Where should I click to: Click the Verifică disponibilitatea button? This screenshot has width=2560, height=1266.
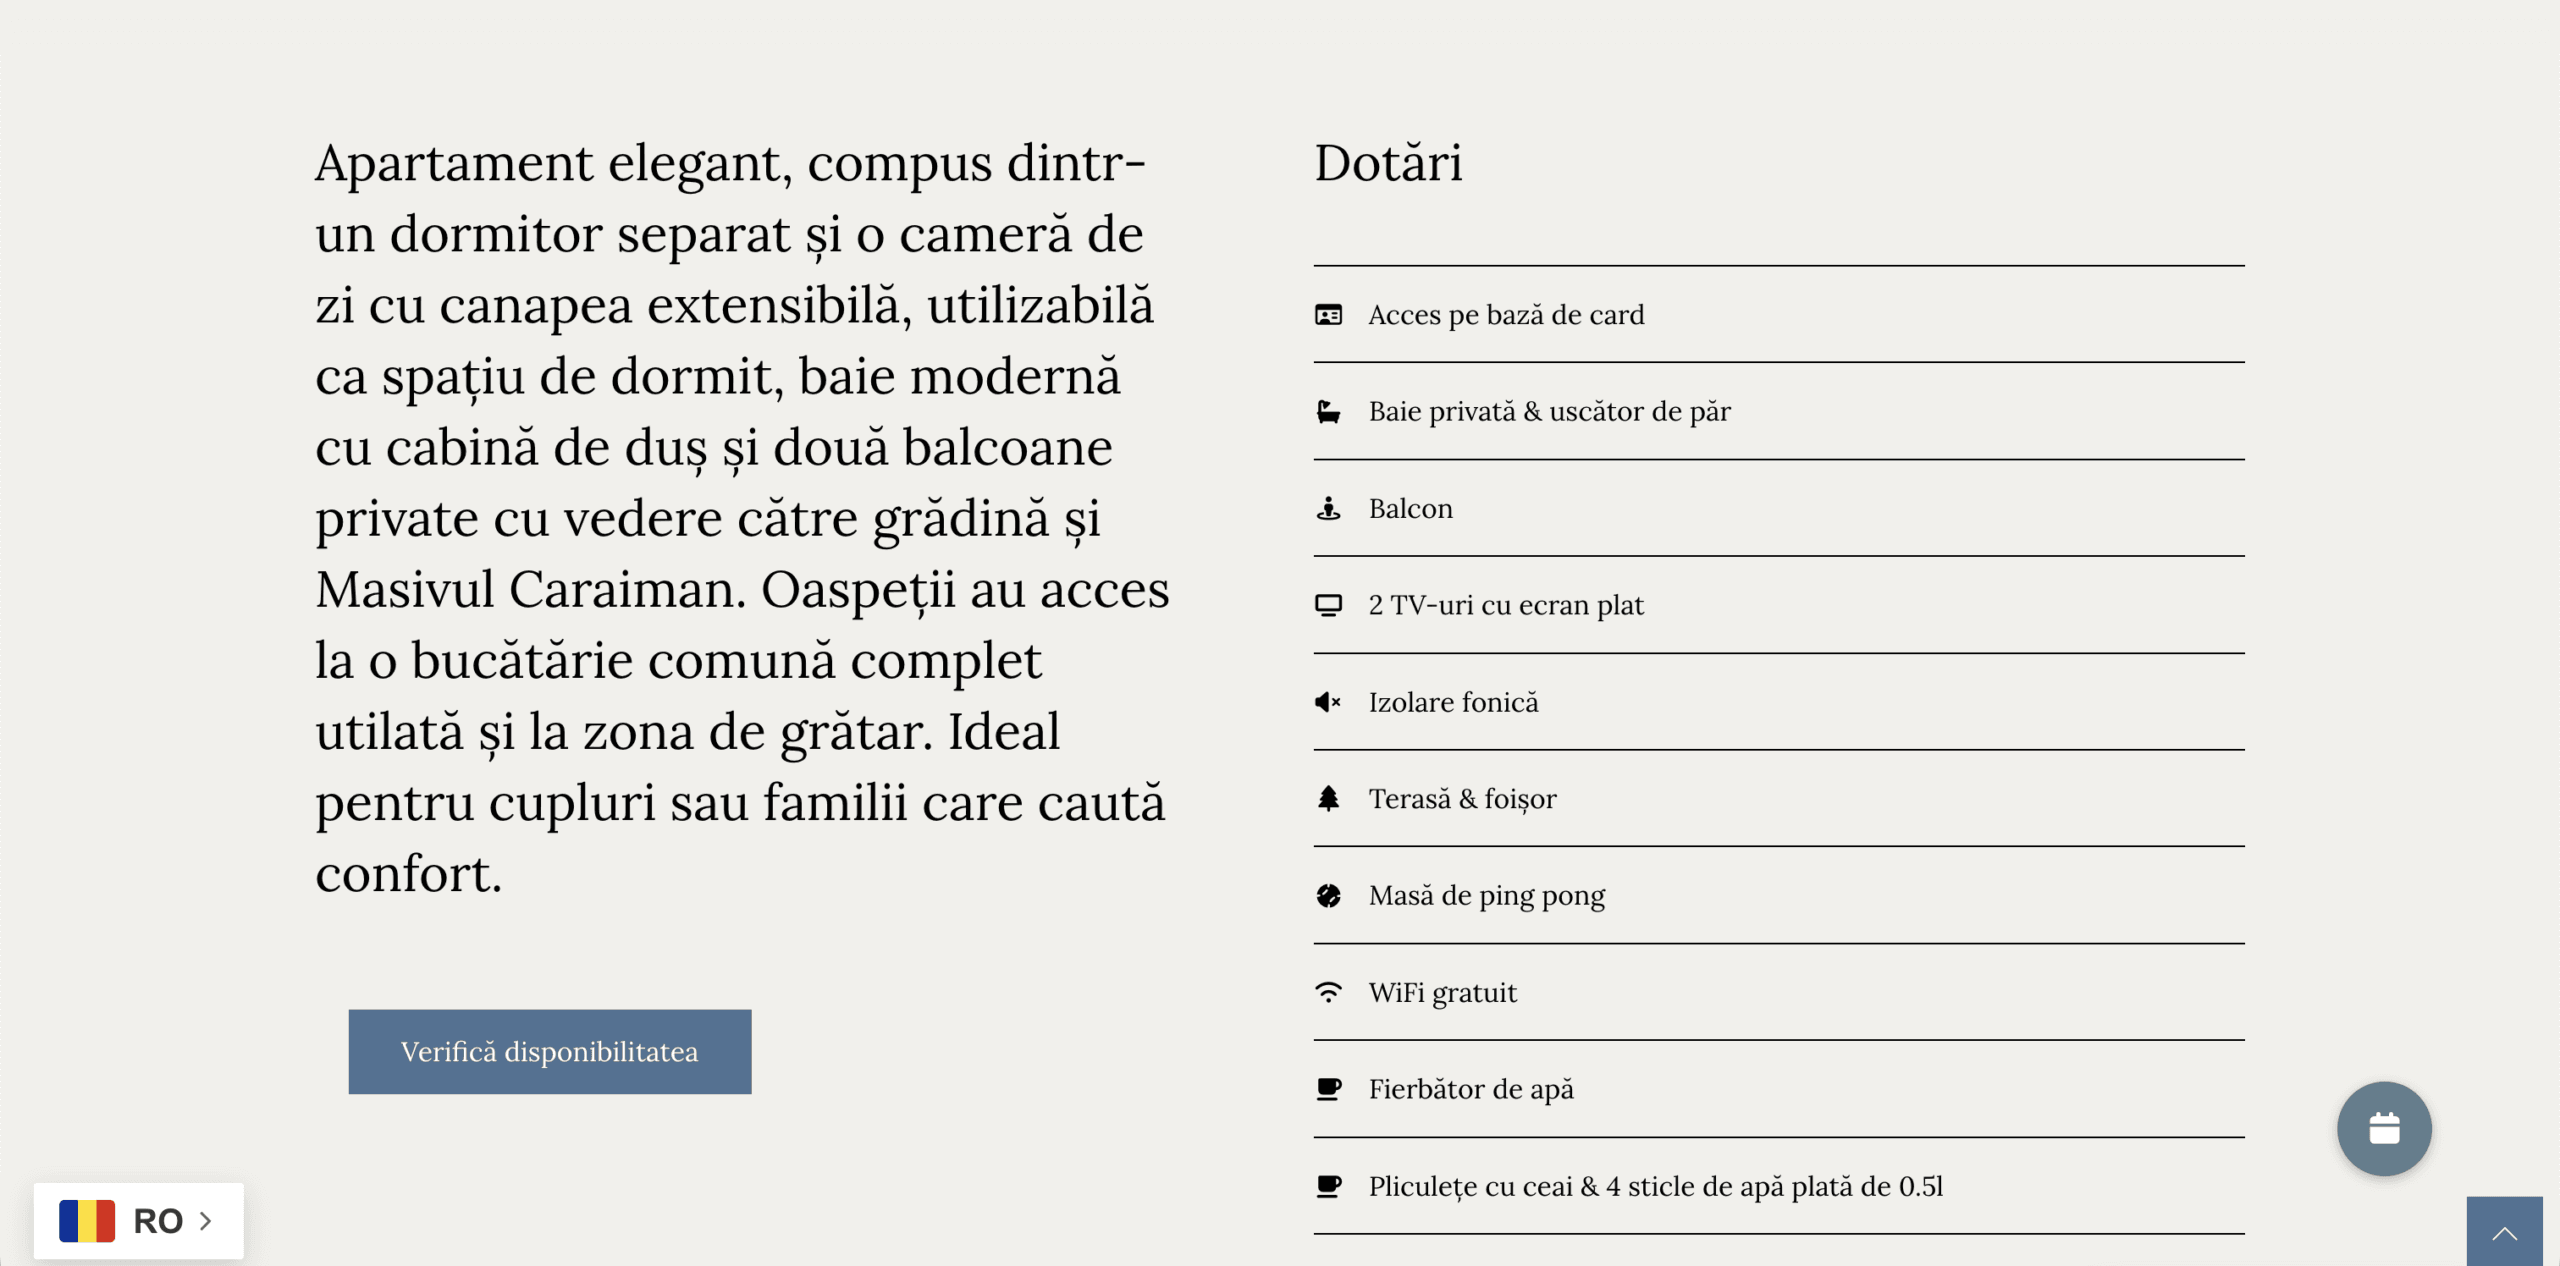click(550, 1052)
